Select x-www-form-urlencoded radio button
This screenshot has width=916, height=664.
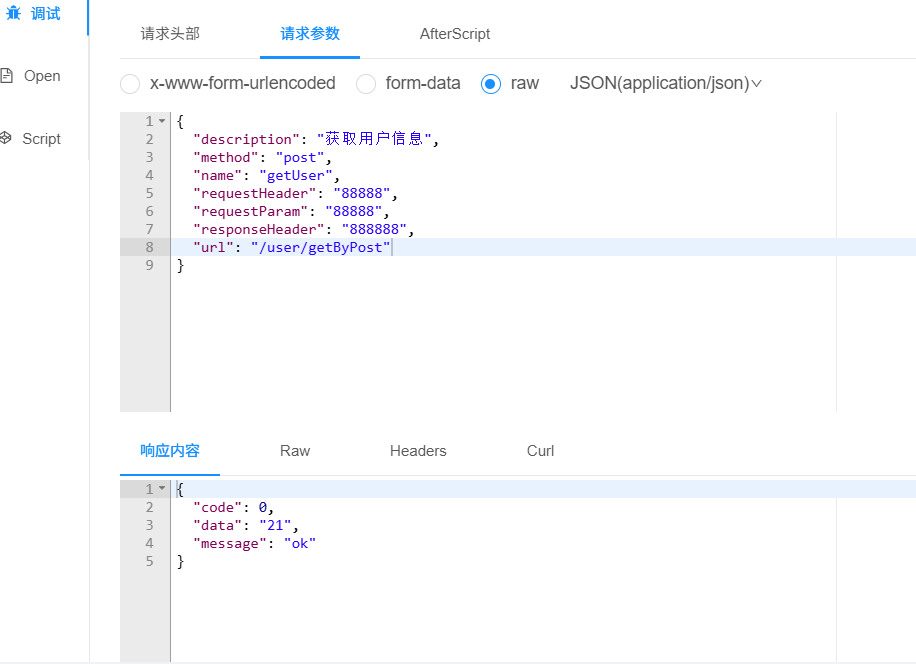(x=130, y=84)
